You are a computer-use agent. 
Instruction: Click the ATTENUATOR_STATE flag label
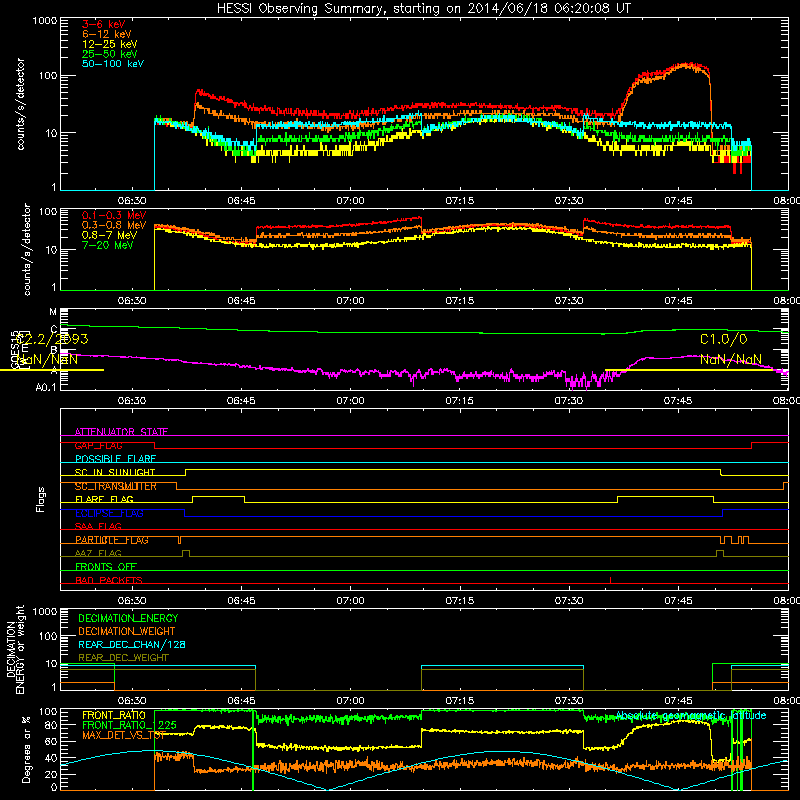click(121, 432)
